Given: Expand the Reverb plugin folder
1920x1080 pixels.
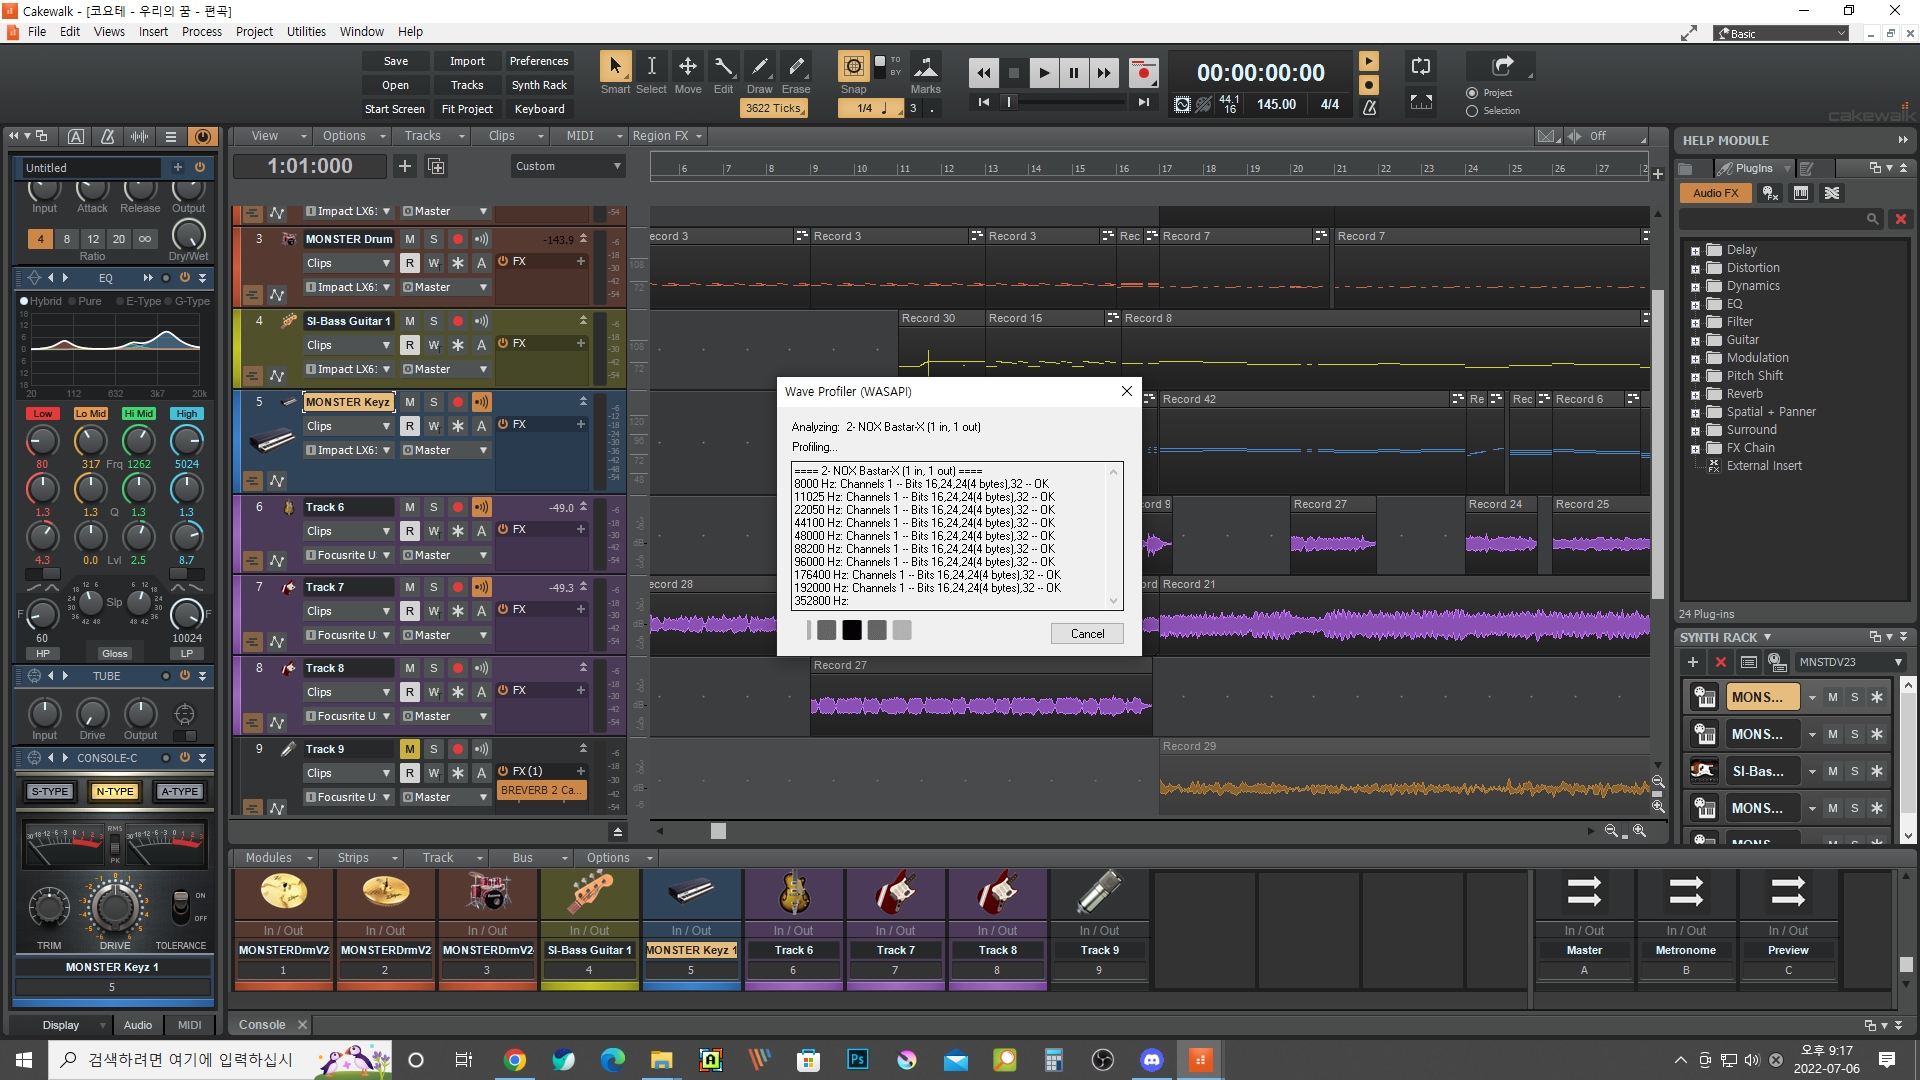Looking at the screenshot, I should click(x=1695, y=395).
